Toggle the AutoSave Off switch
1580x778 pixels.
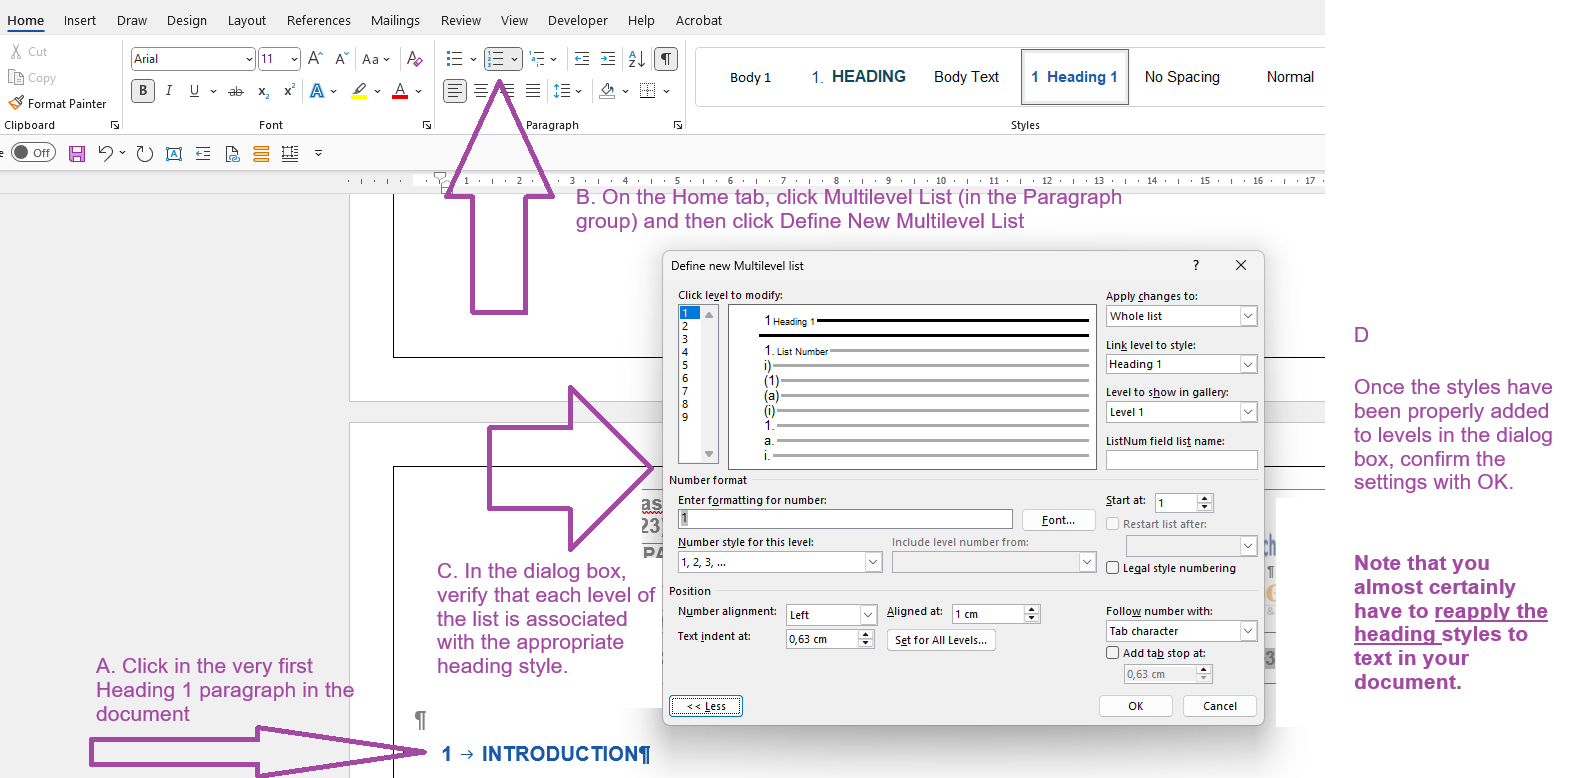(34, 152)
